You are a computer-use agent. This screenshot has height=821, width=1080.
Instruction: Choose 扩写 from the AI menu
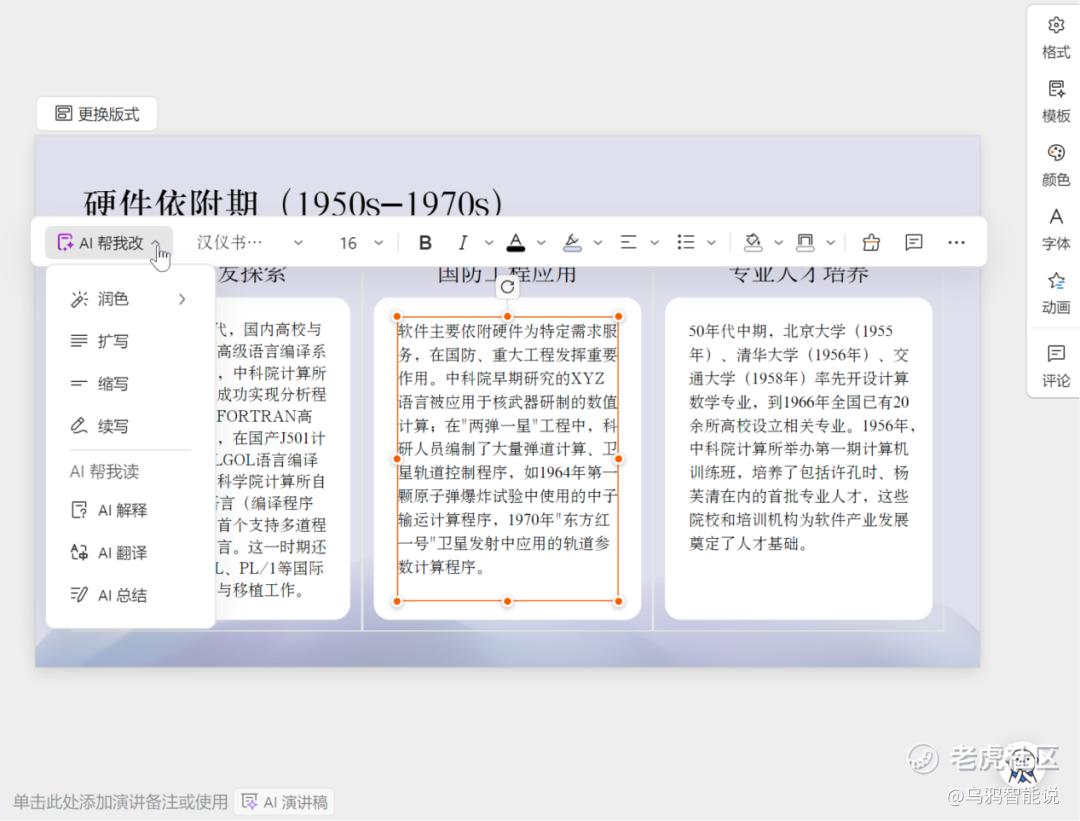(x=129, y=341)
